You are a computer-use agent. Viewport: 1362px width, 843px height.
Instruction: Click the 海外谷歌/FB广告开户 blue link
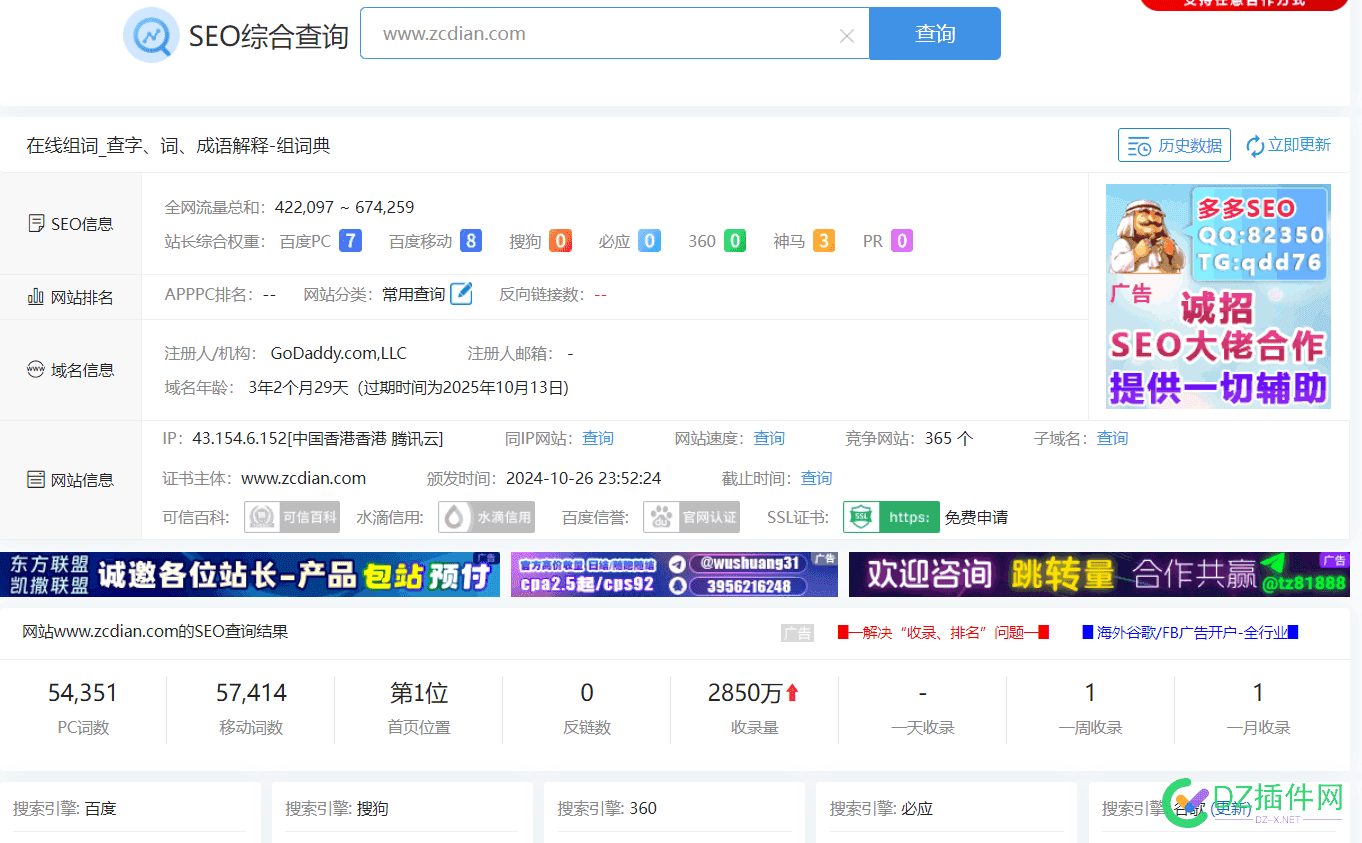coord(1190,632)
